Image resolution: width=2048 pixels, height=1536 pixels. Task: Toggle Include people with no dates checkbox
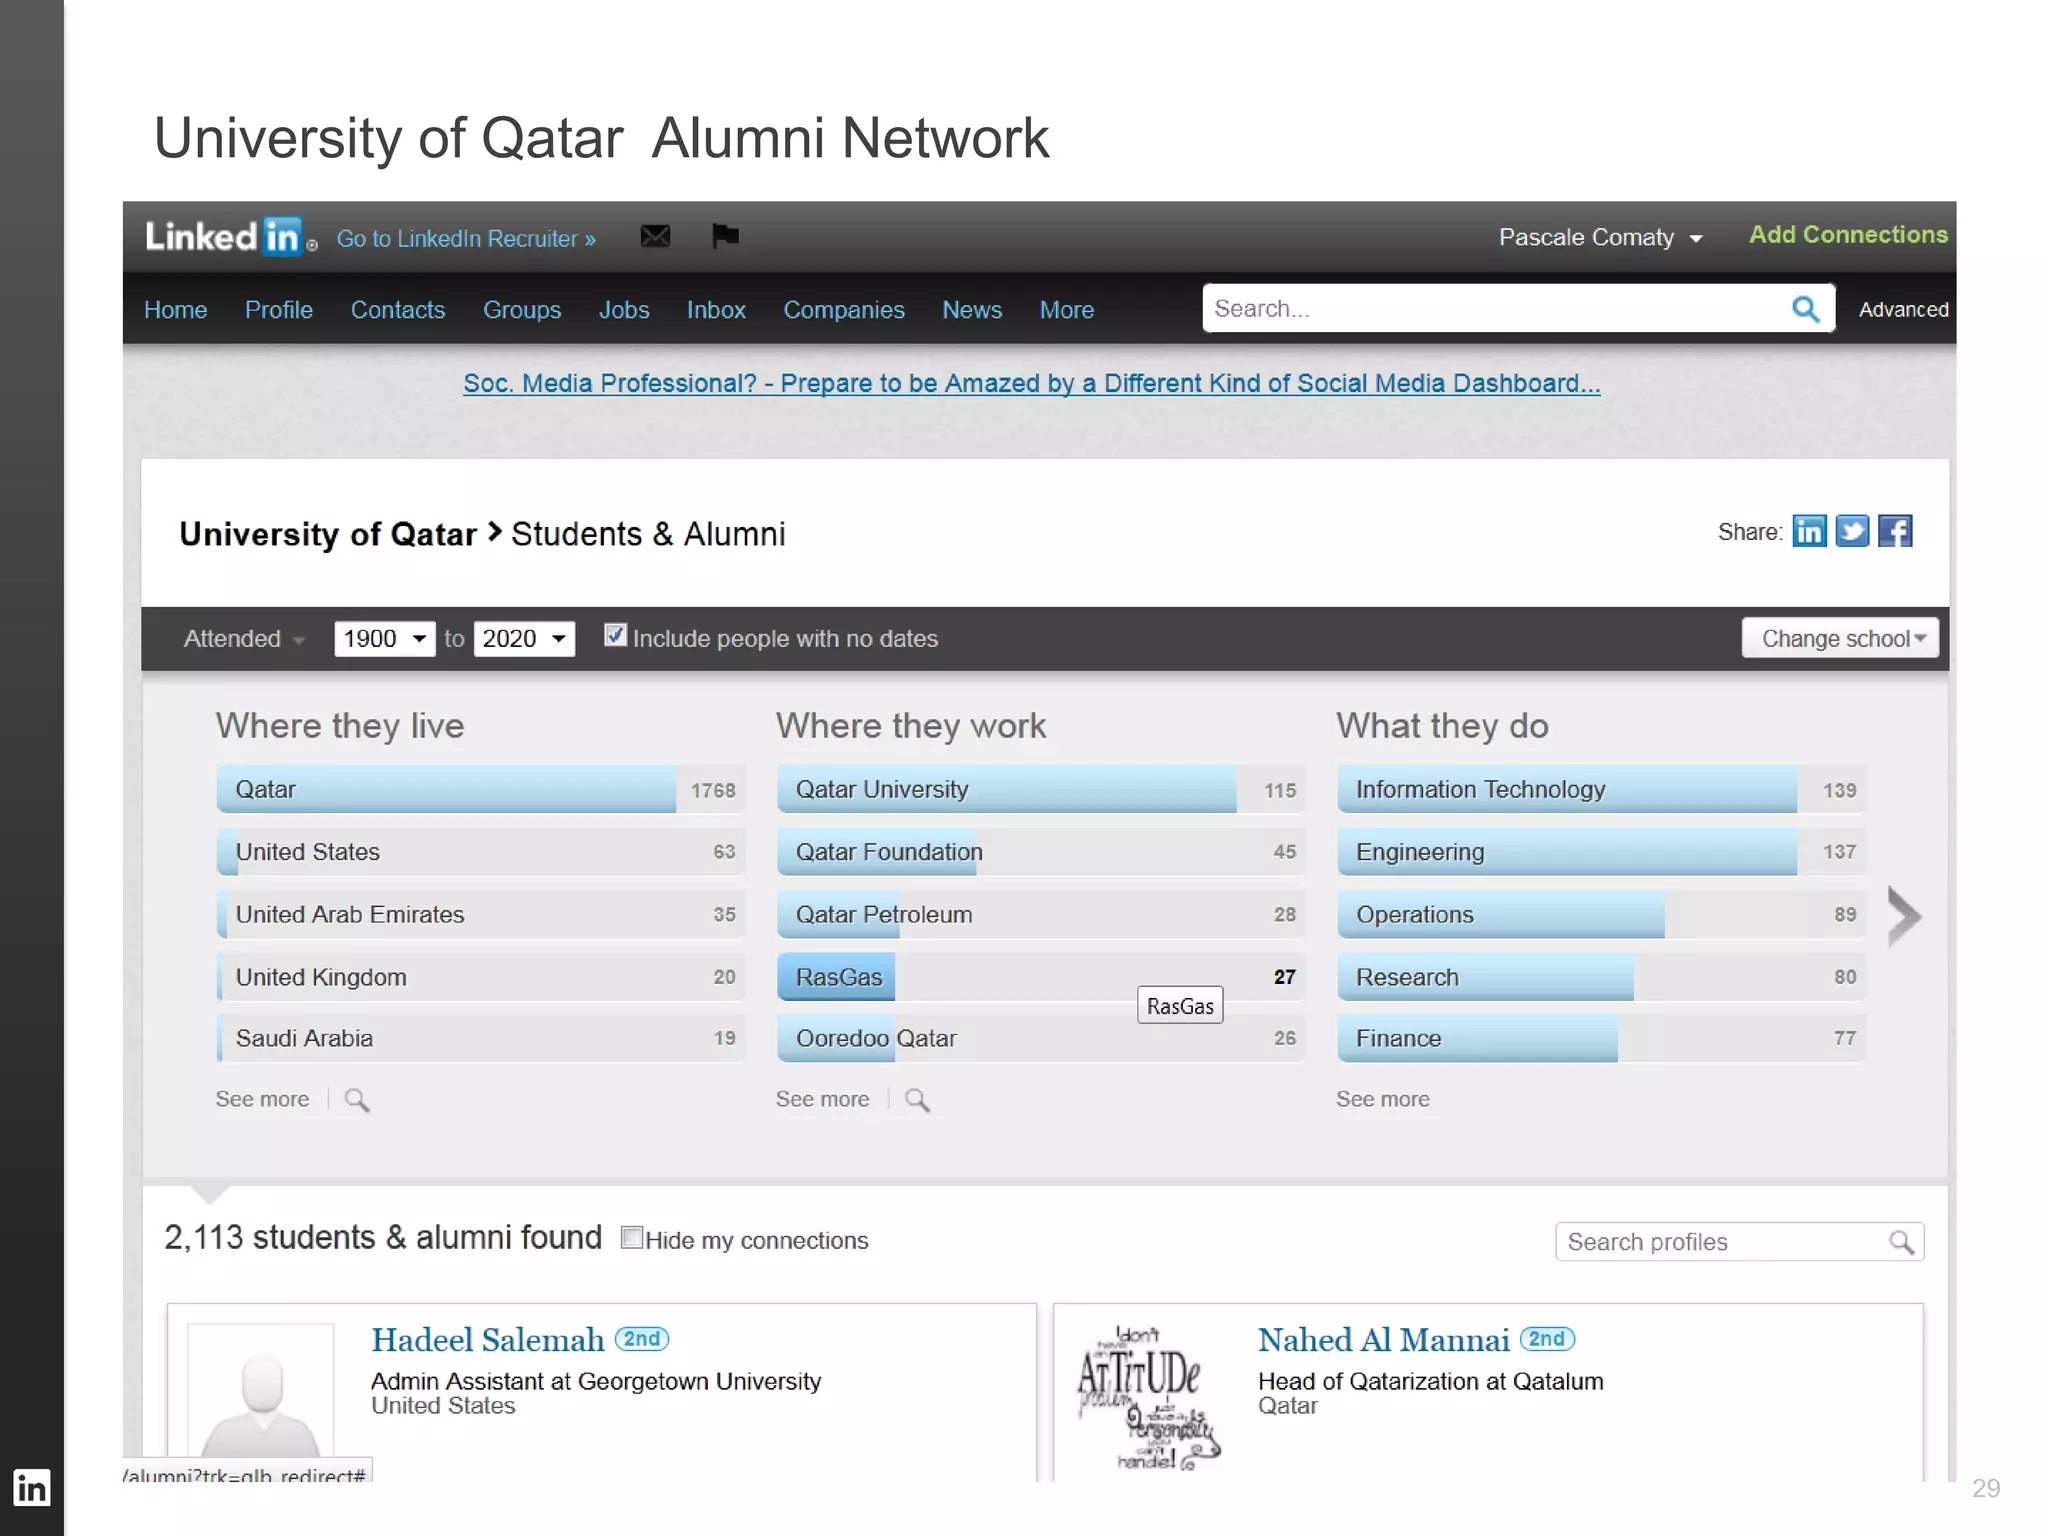[x=615, y=635]
